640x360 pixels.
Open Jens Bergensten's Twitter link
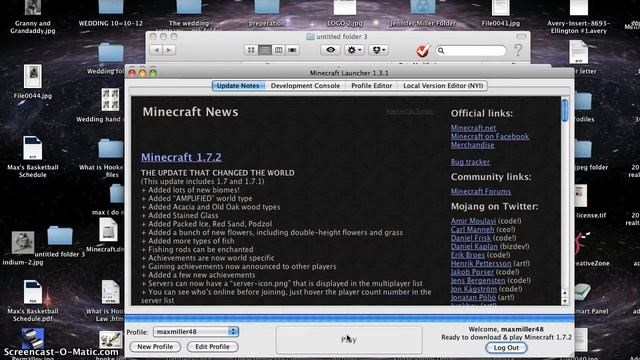478,280
